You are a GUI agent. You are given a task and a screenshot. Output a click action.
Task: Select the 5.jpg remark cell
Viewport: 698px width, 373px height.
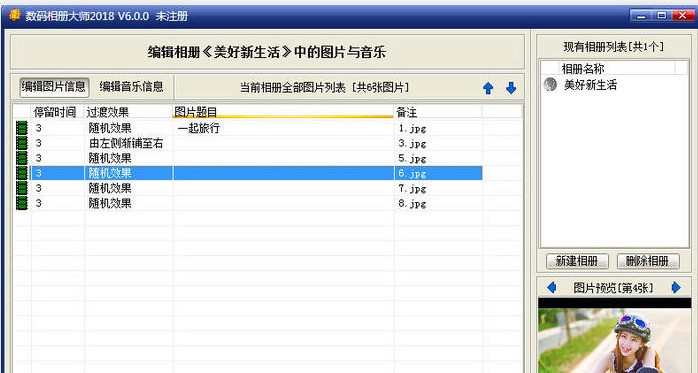[x=412, y=159]
